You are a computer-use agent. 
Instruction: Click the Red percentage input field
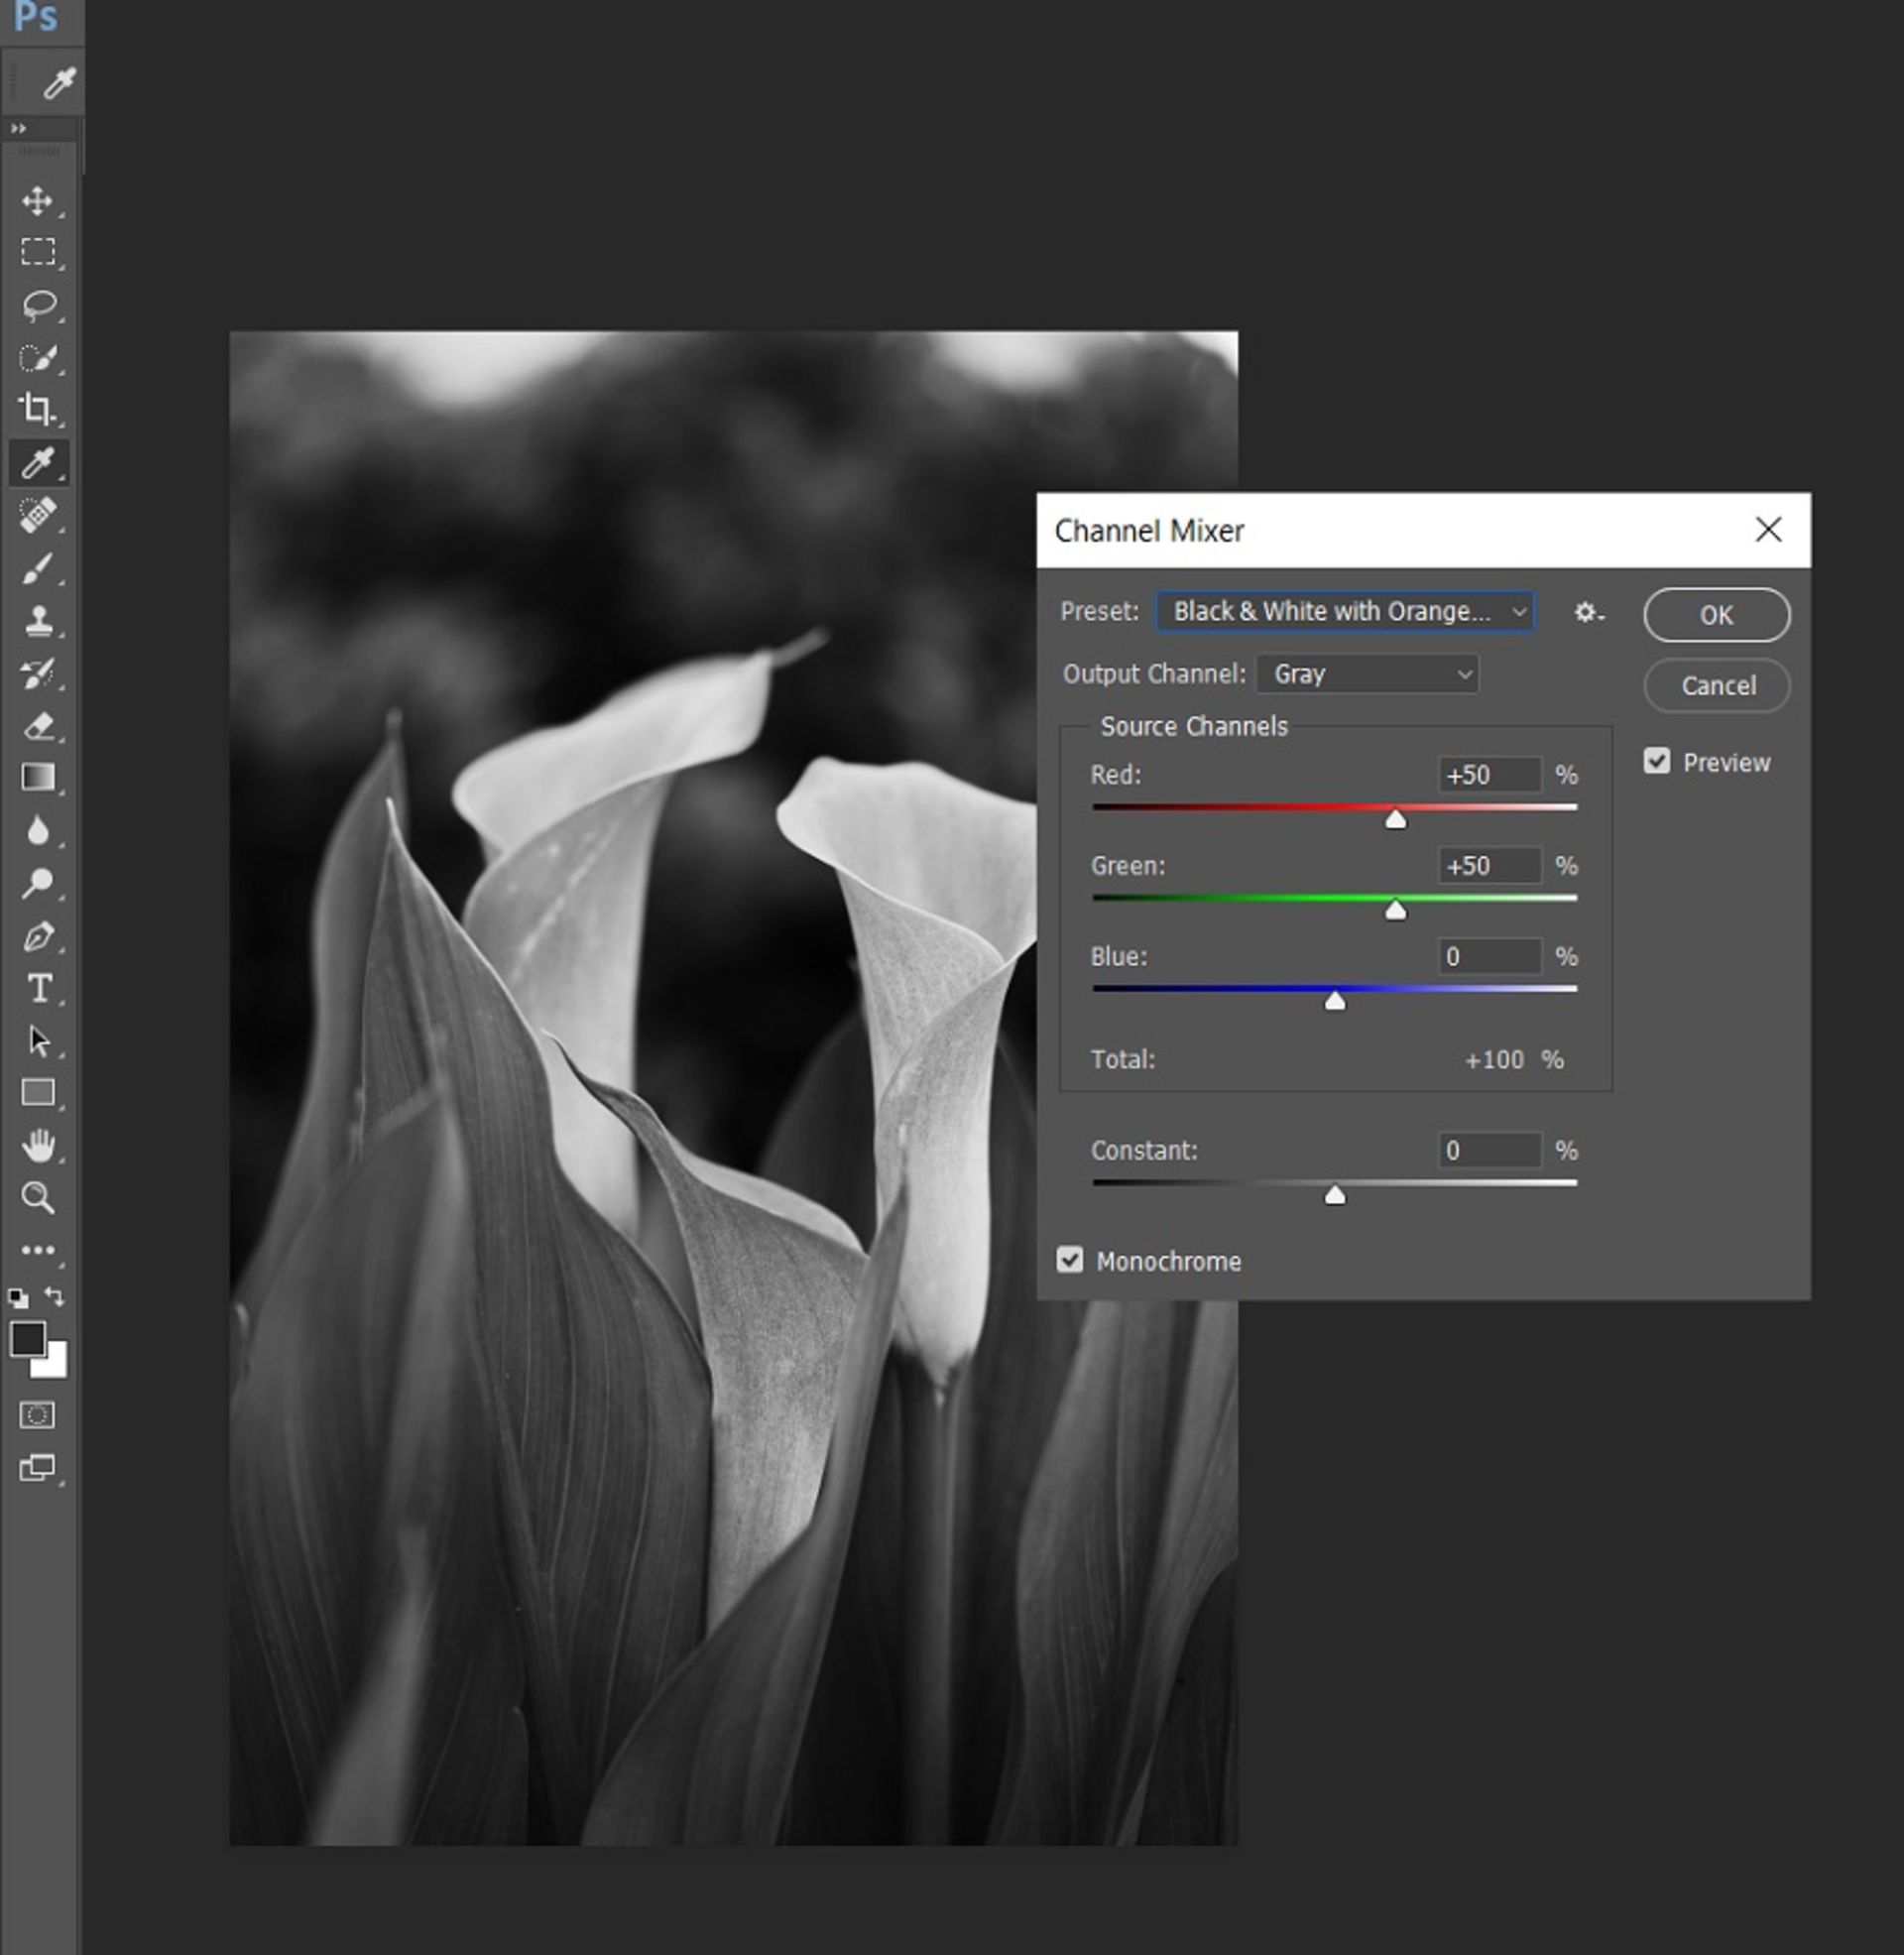(1488, 775)
